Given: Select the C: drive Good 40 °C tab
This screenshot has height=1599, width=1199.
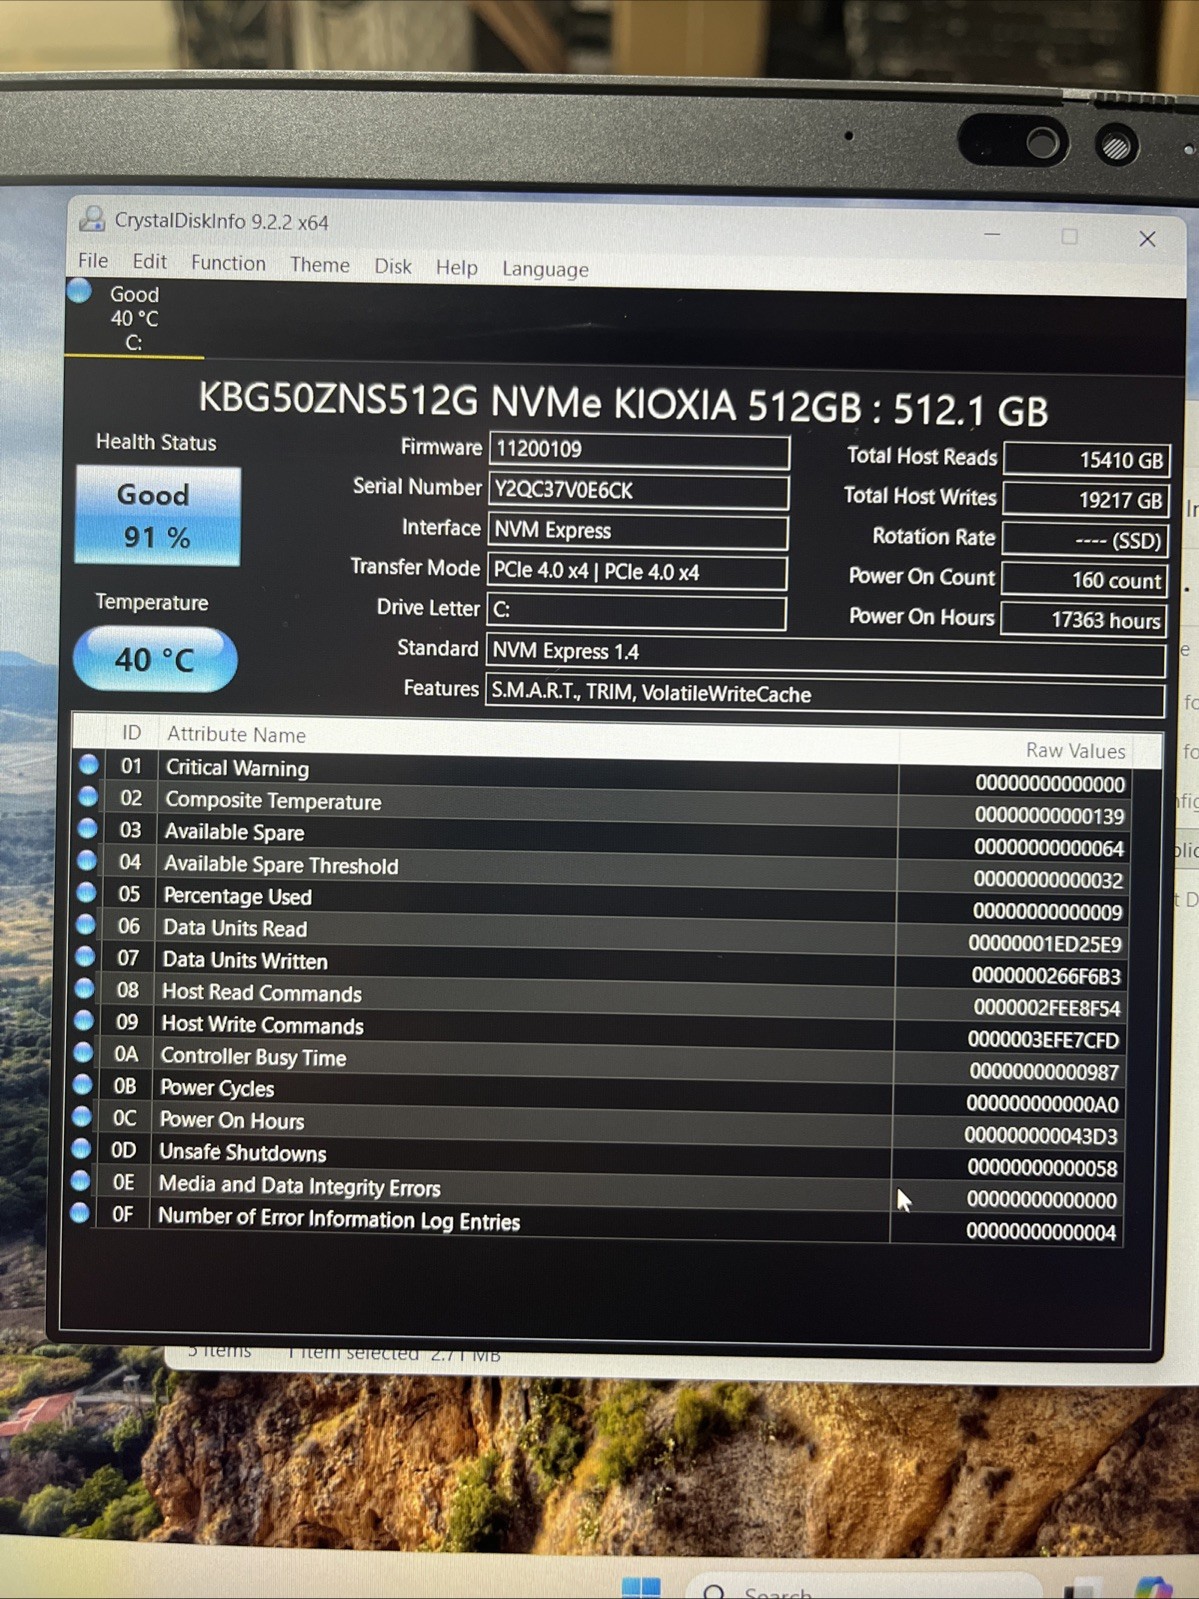Looking at the screenshot, I should coord(134,319).
